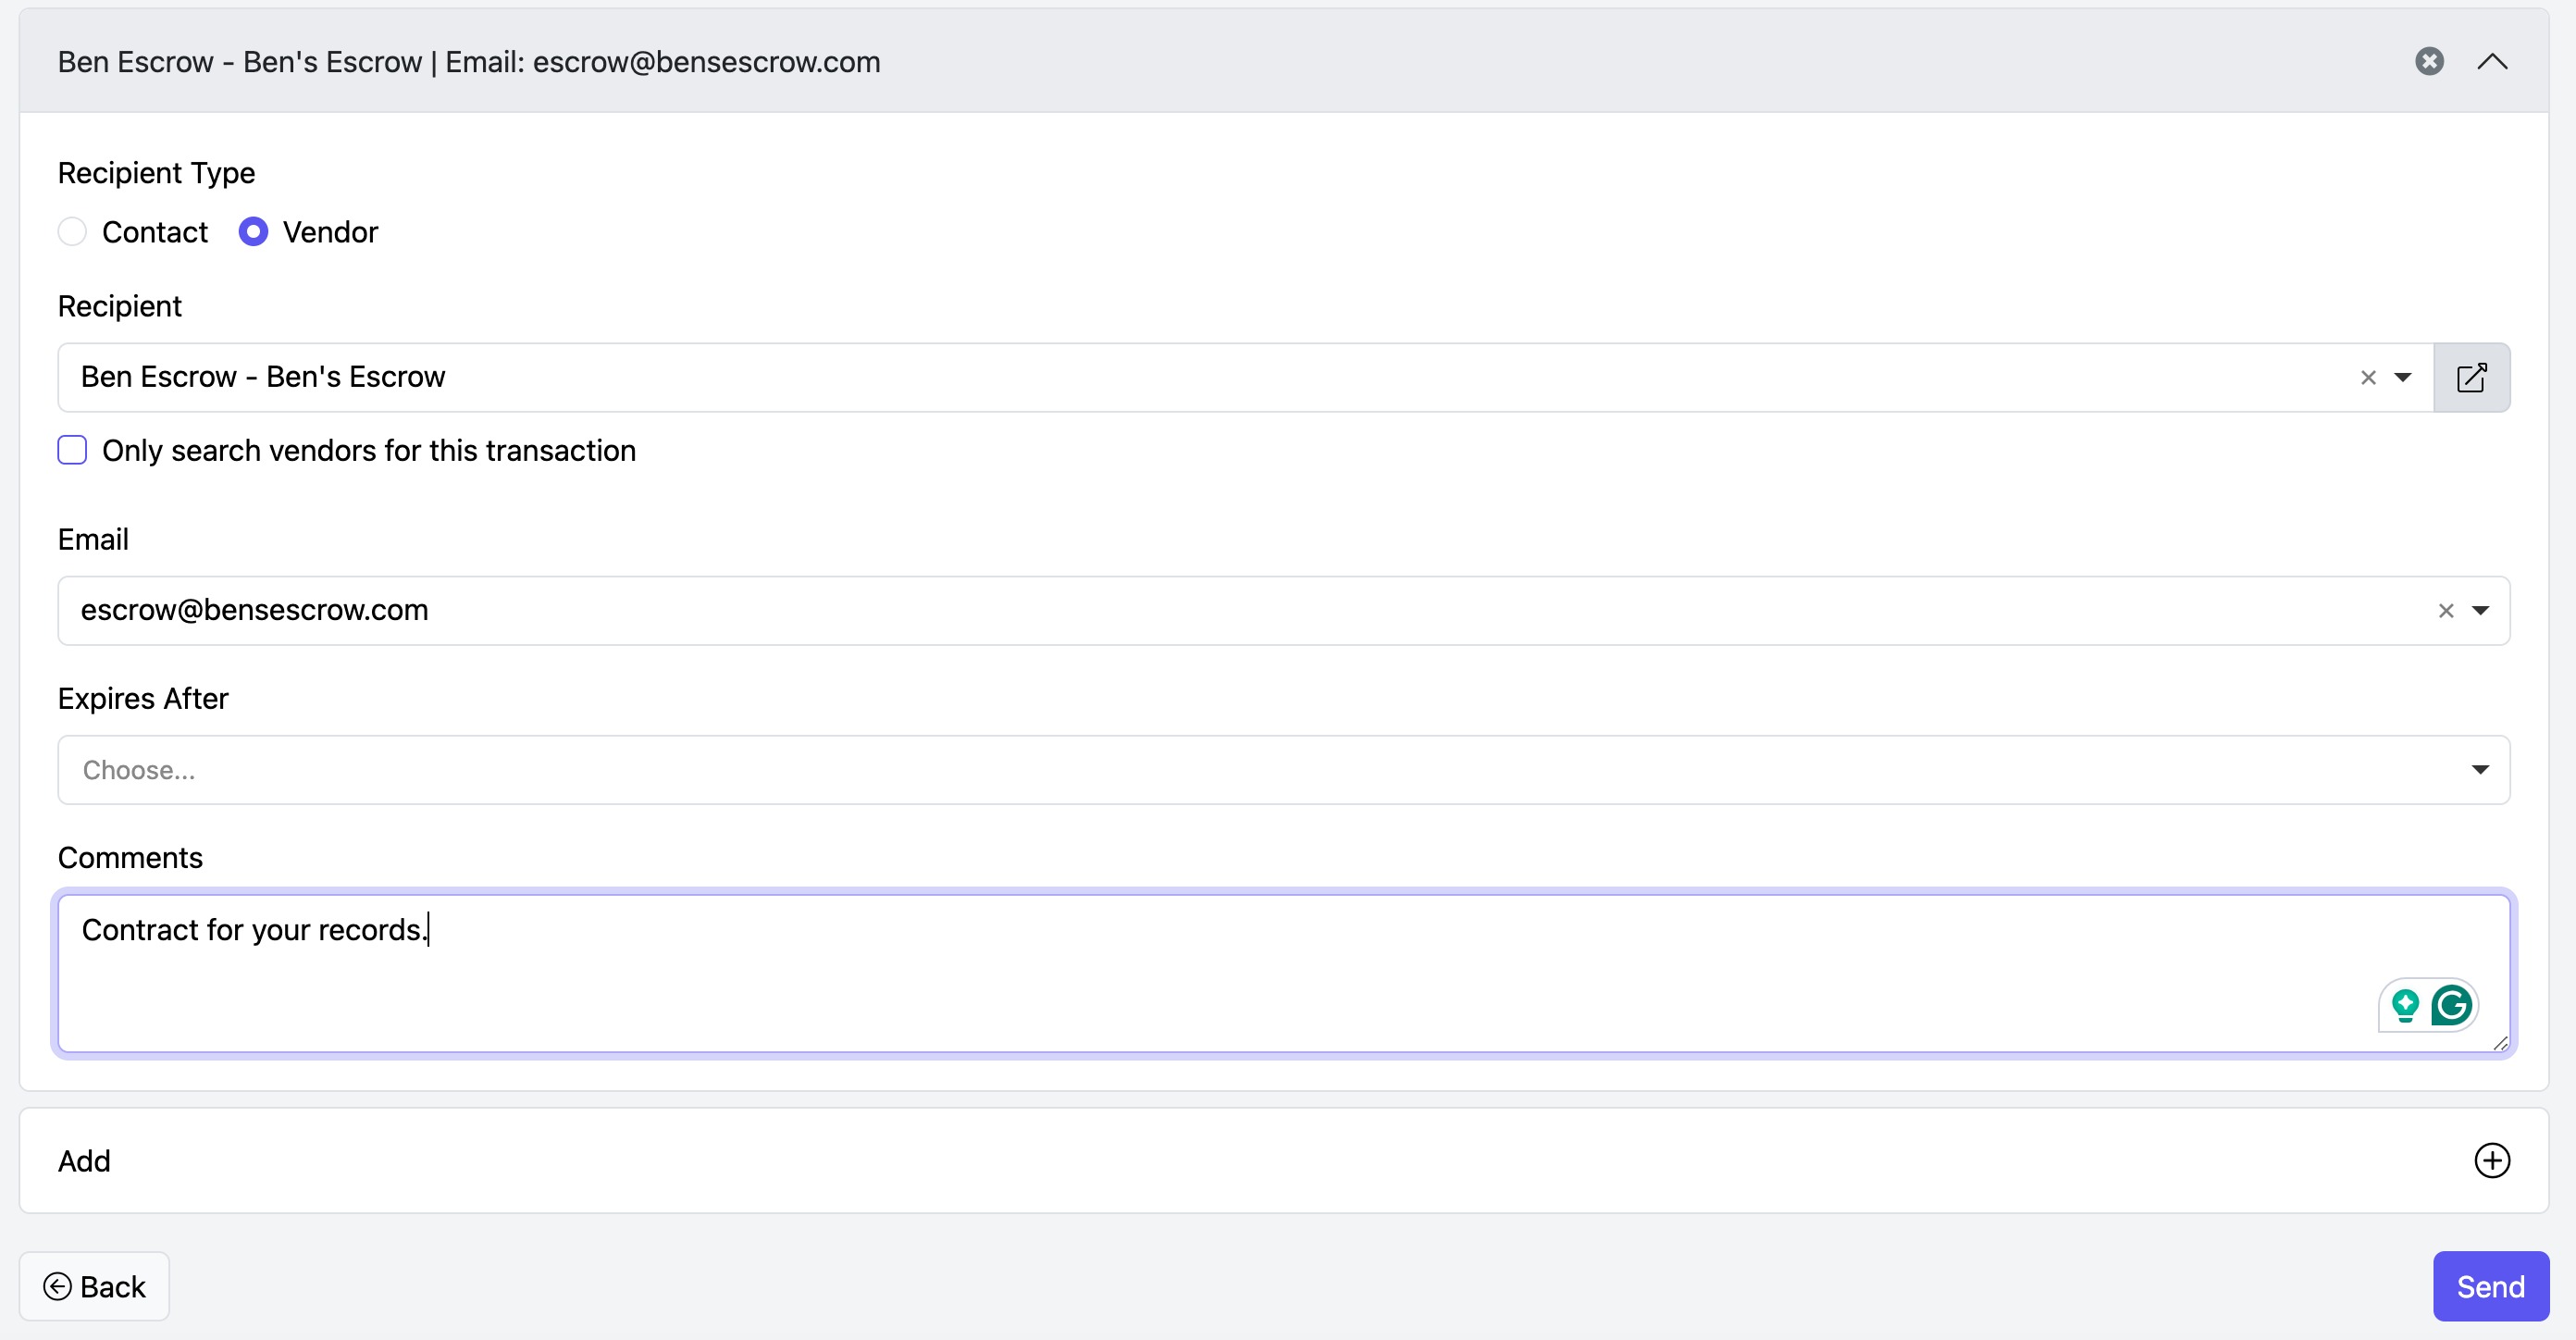The height and width of the screenshot is (1340, 2576).
Task: Clear the escrow@bensescrow.com email selection
Action: pos(2446,610)
